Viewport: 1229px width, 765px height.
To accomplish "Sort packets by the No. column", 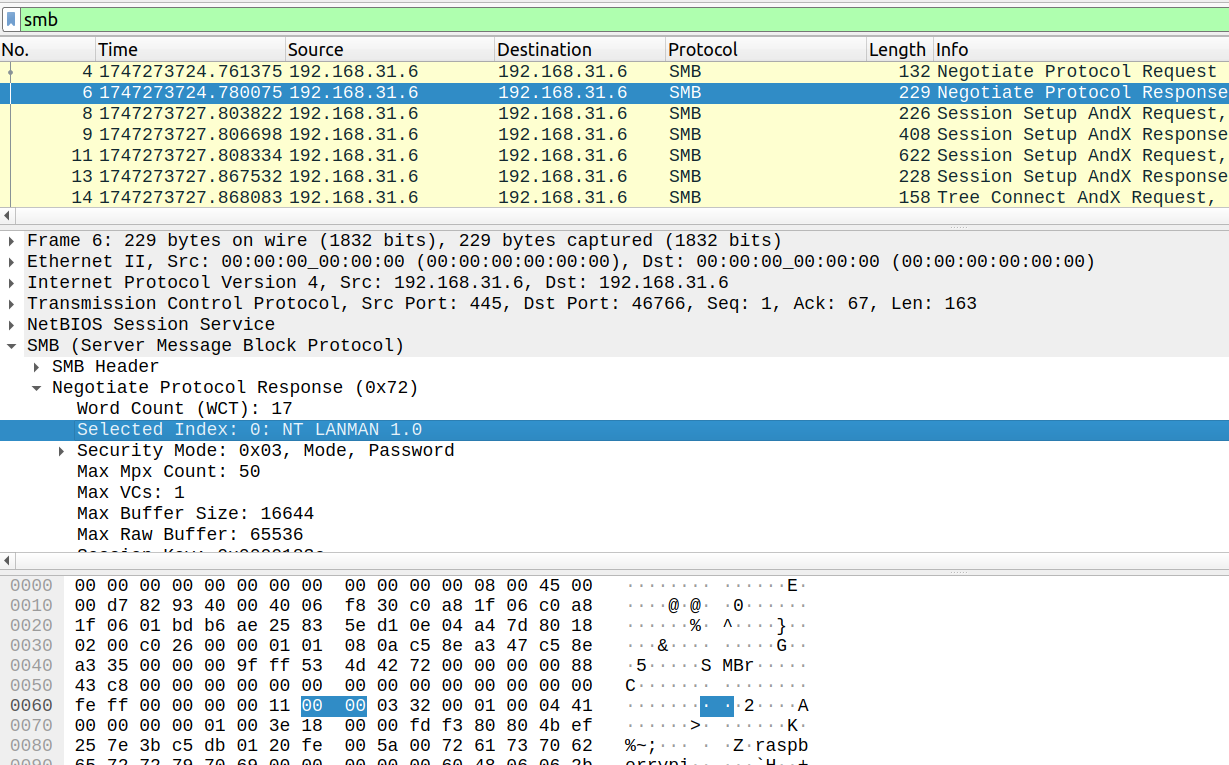I will [48, 50].
